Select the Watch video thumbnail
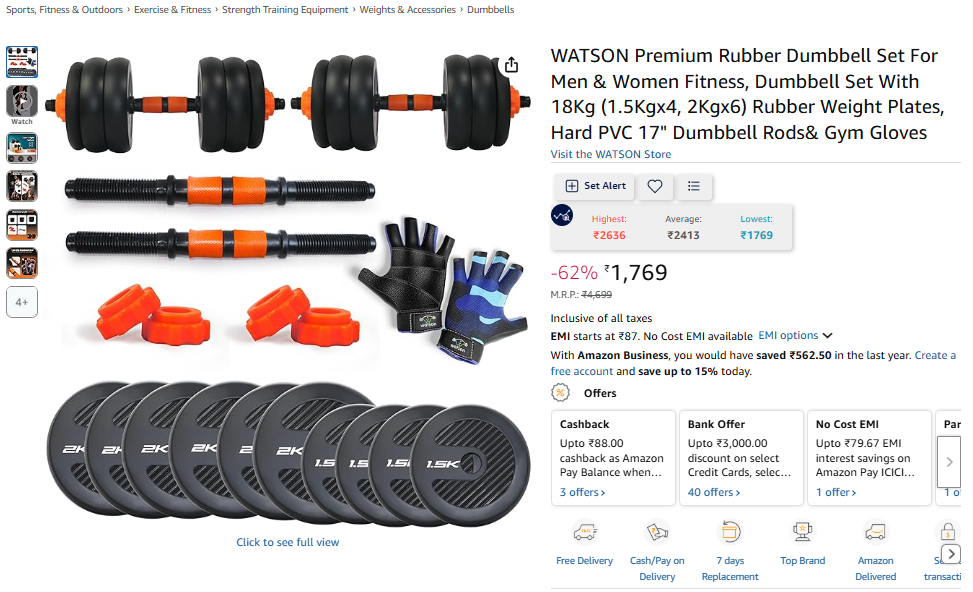973x592 pixels. [x=22, y=105]
